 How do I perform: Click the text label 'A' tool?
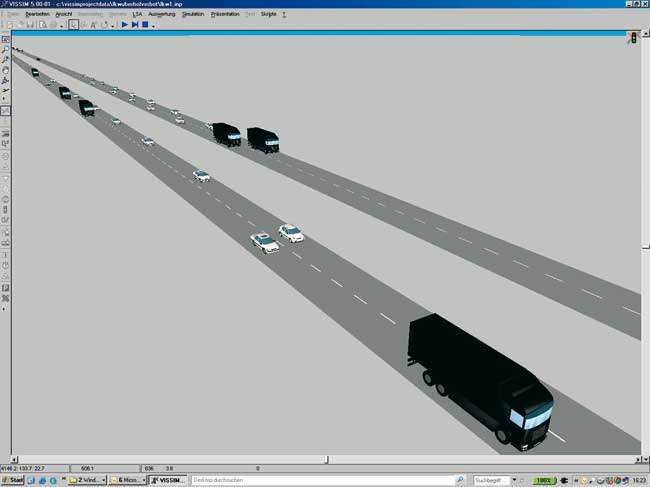pos(93,25)
